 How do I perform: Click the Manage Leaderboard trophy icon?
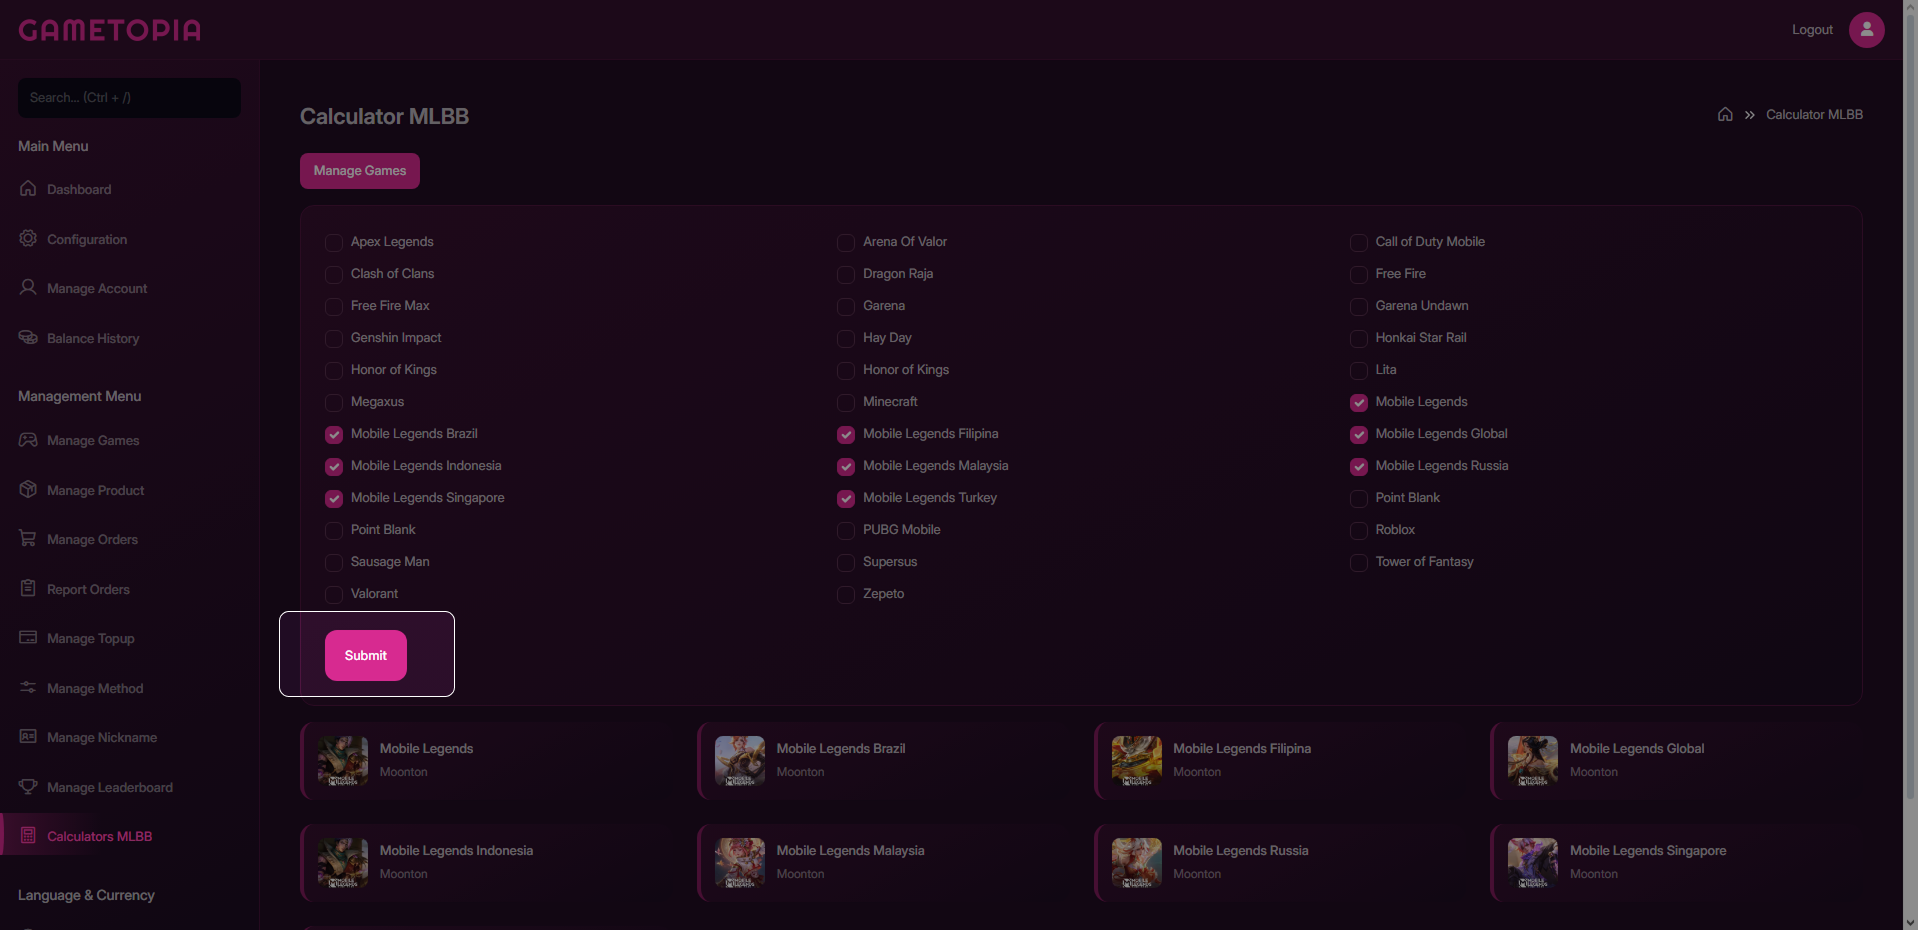pos(28,786)
